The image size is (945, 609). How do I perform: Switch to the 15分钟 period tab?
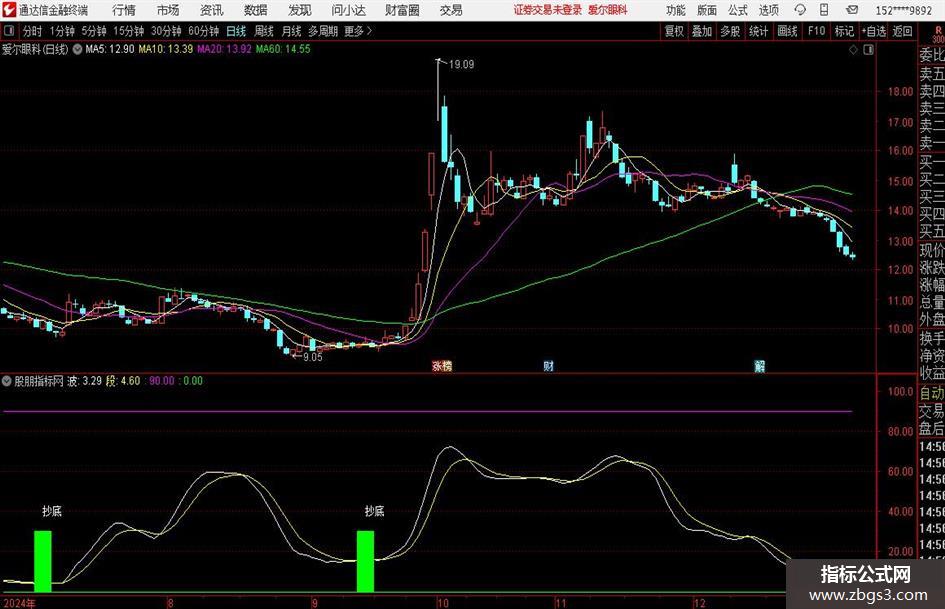128,31
